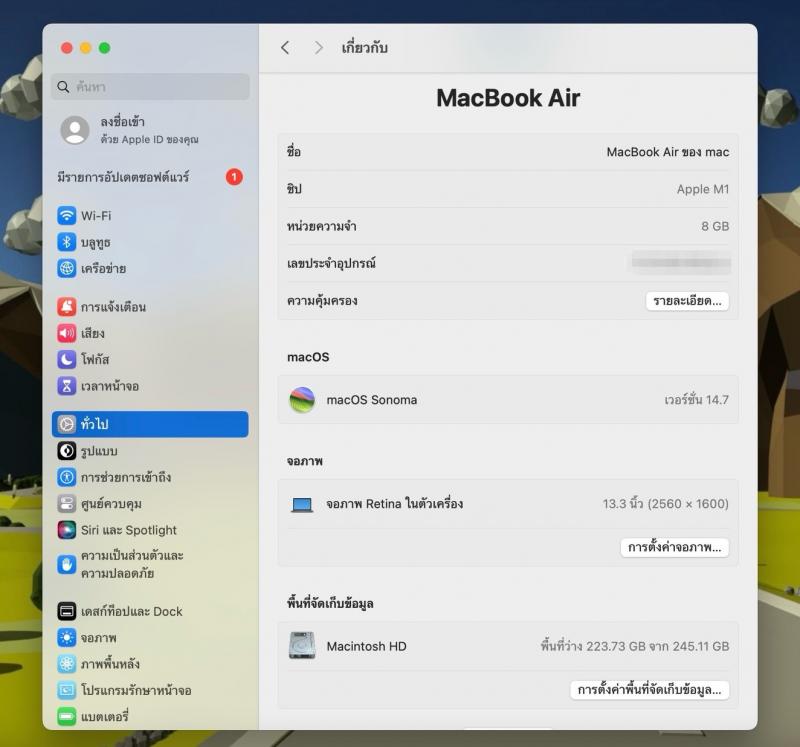Go back using the left chevron

tap(285, 48)
